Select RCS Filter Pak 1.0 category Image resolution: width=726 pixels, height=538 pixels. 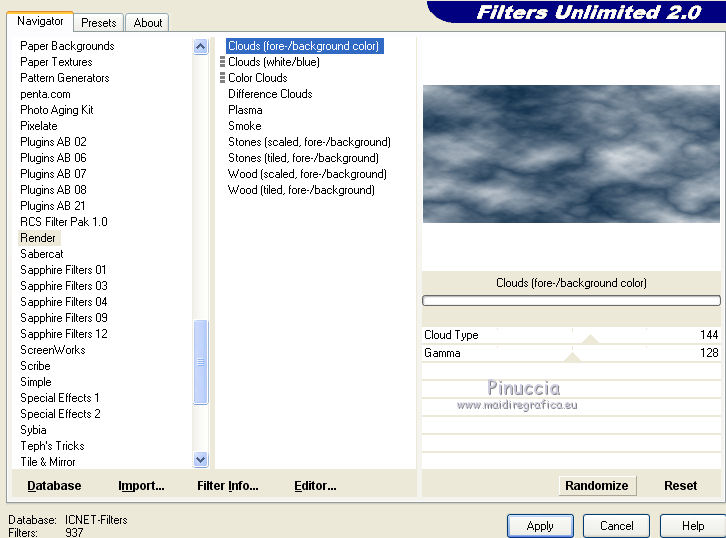[64, 222]
